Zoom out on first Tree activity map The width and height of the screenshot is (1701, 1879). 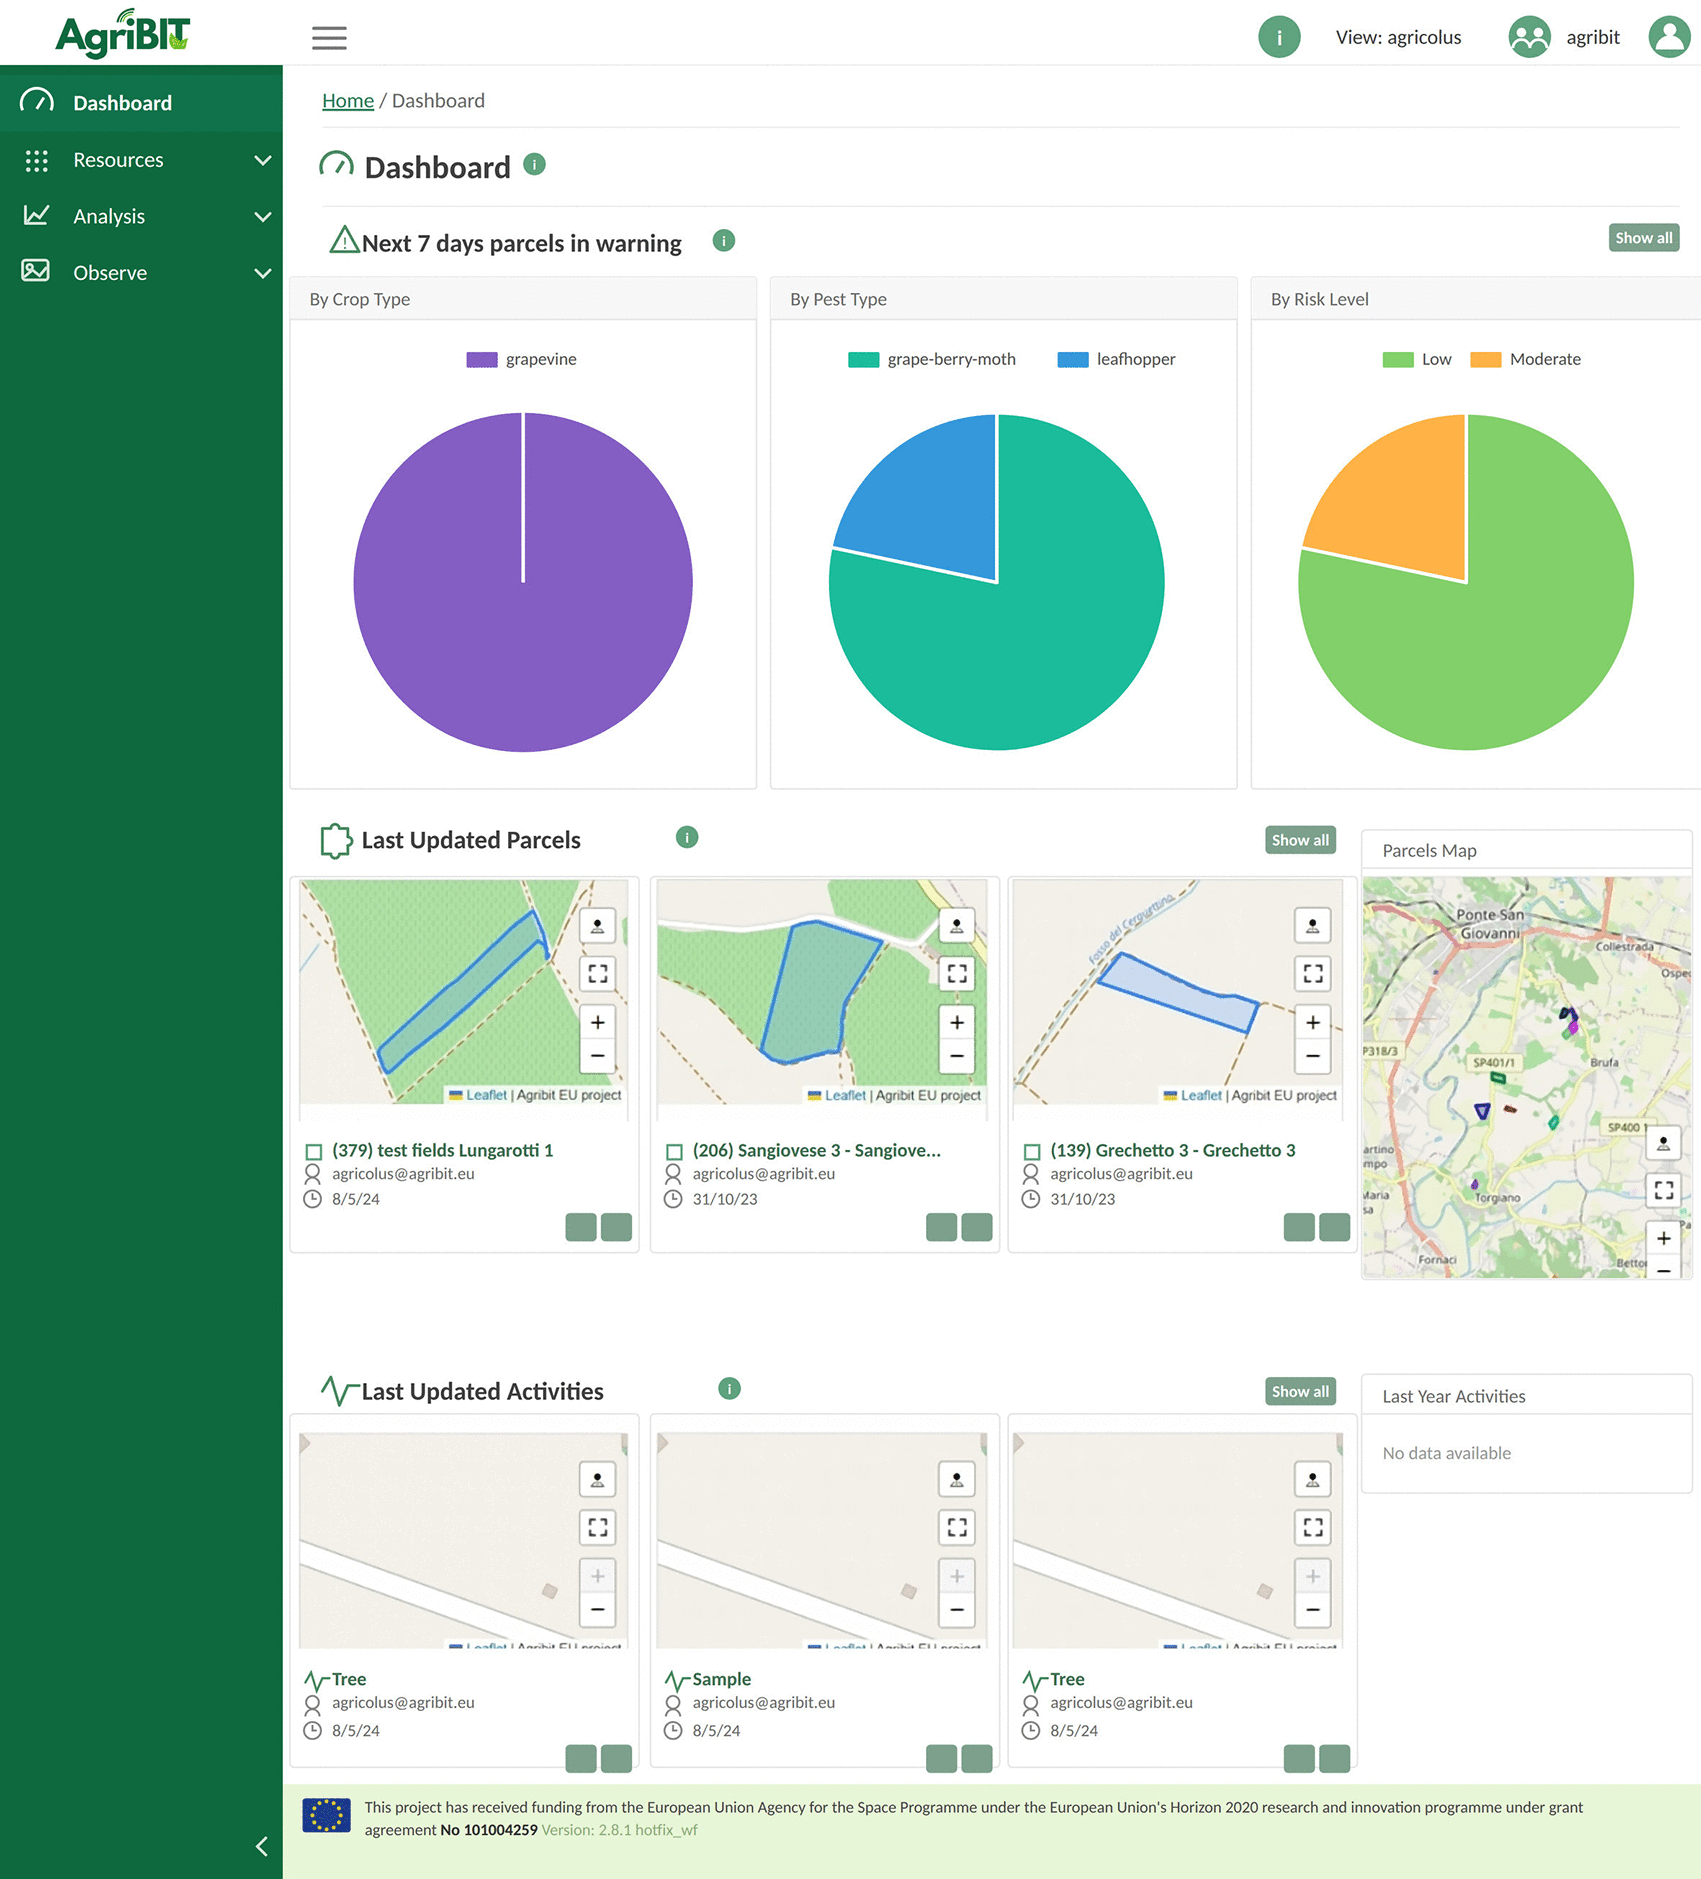pyautogui.click(x=597, y=1610)
